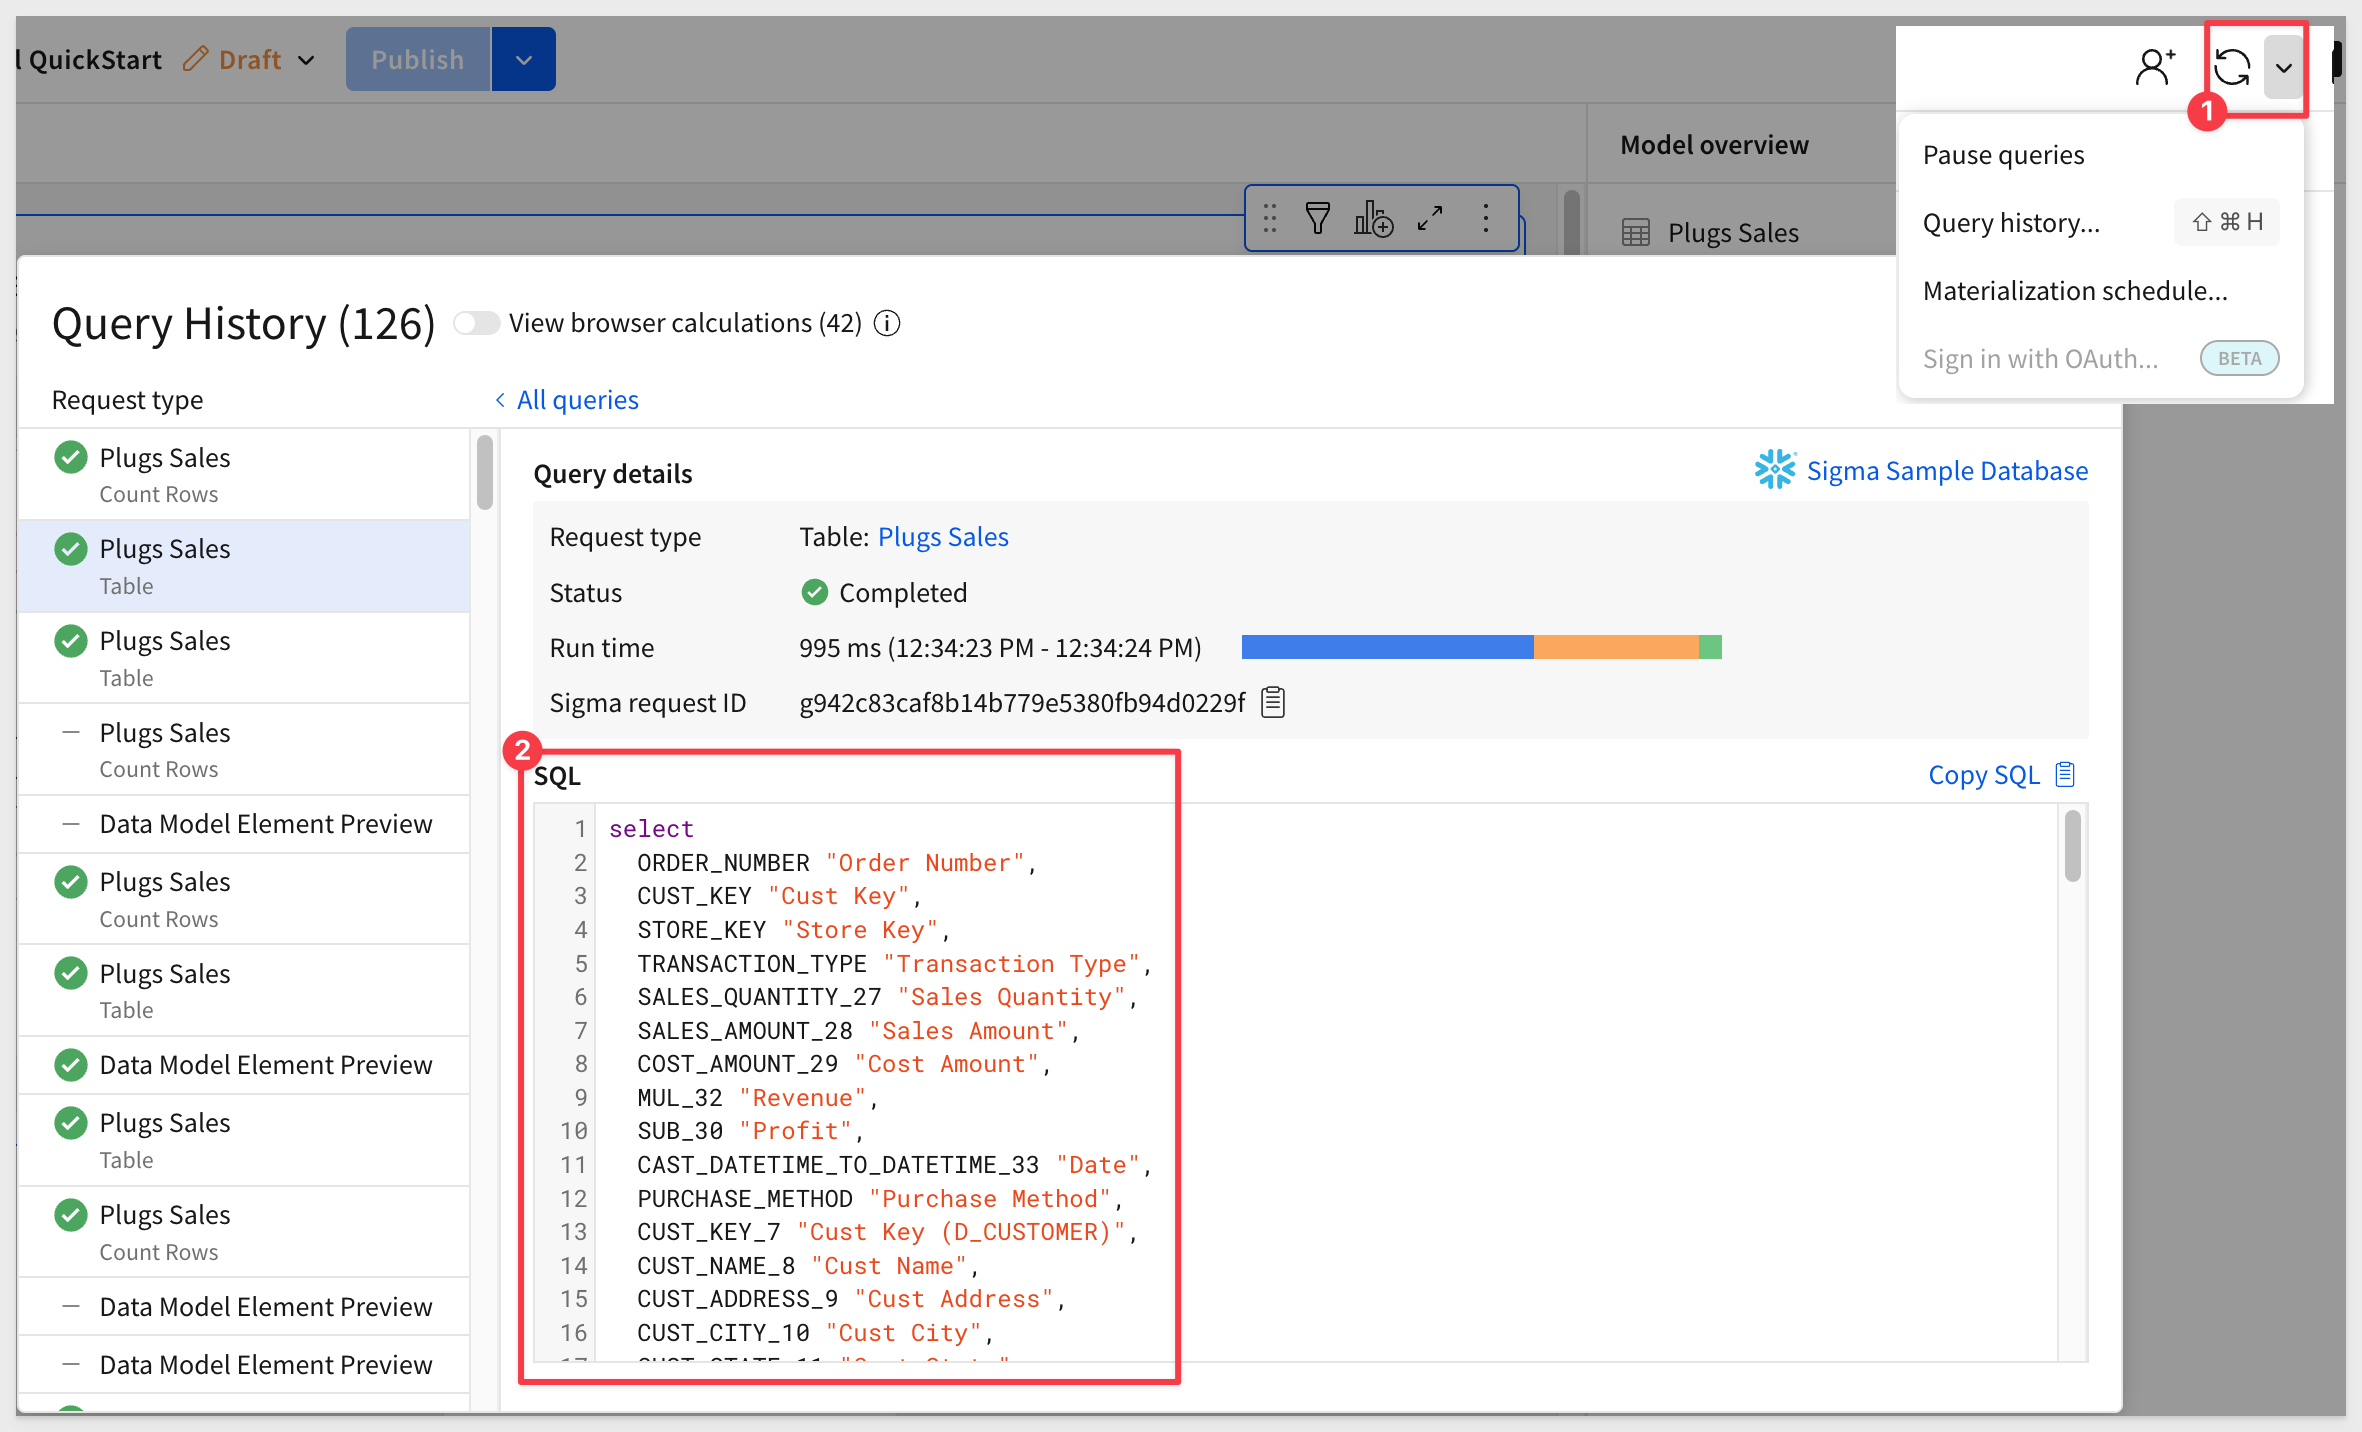Select first Data Model Element Preview query
The height and width of the screenshot is (1432, 2362).
pyautogui.click(x=244, y=824)
